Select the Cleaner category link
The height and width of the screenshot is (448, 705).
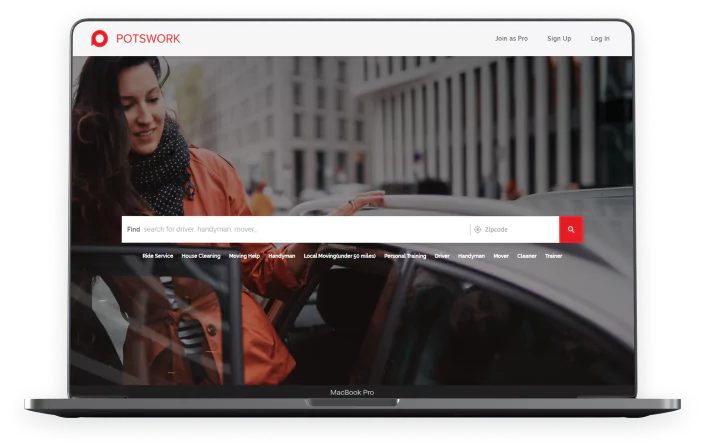click(x=527, y=256)
